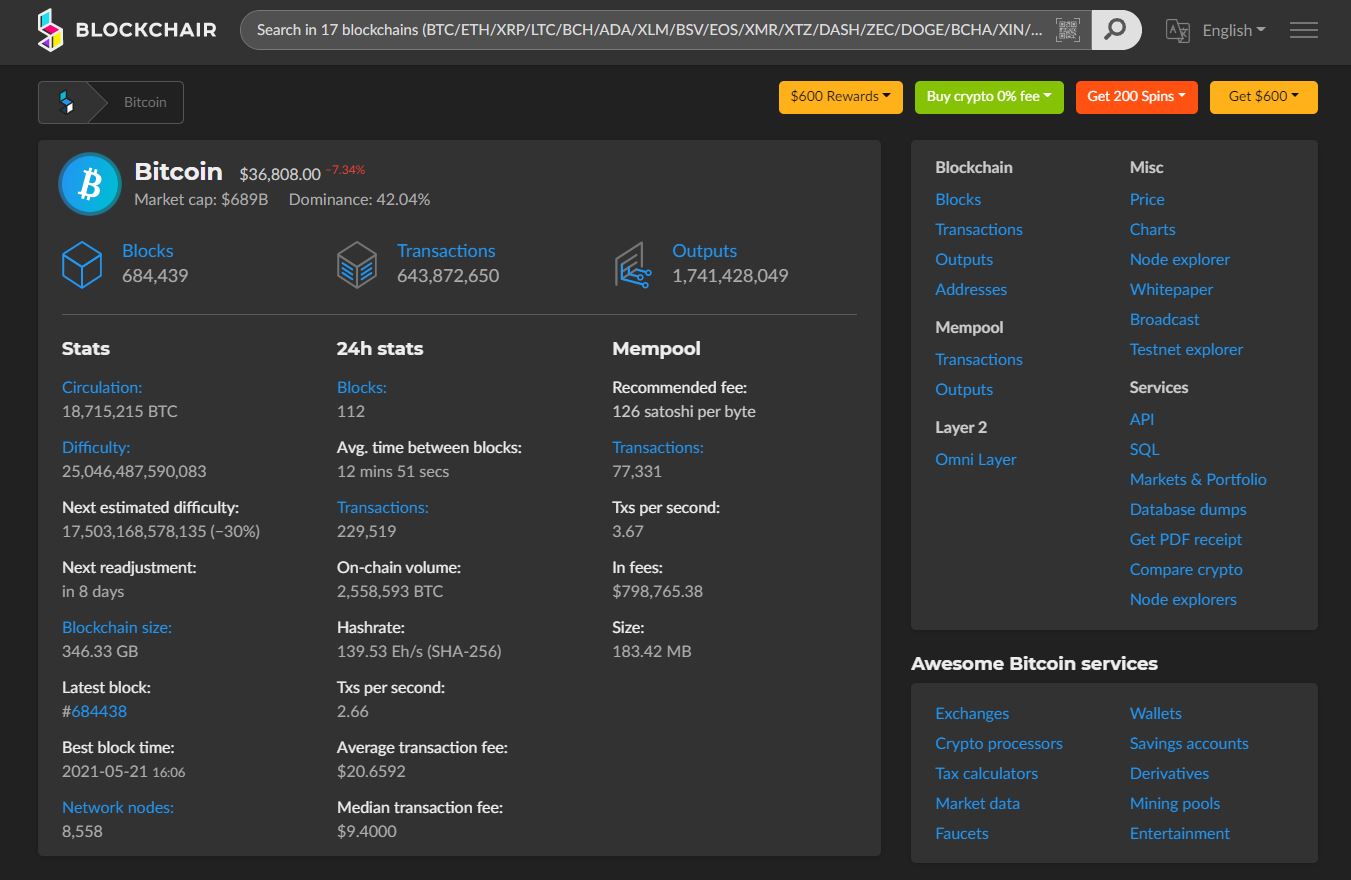1351x880 pixels.
Task: Open the Mining pools link
Action: (x=1175, y=803)
